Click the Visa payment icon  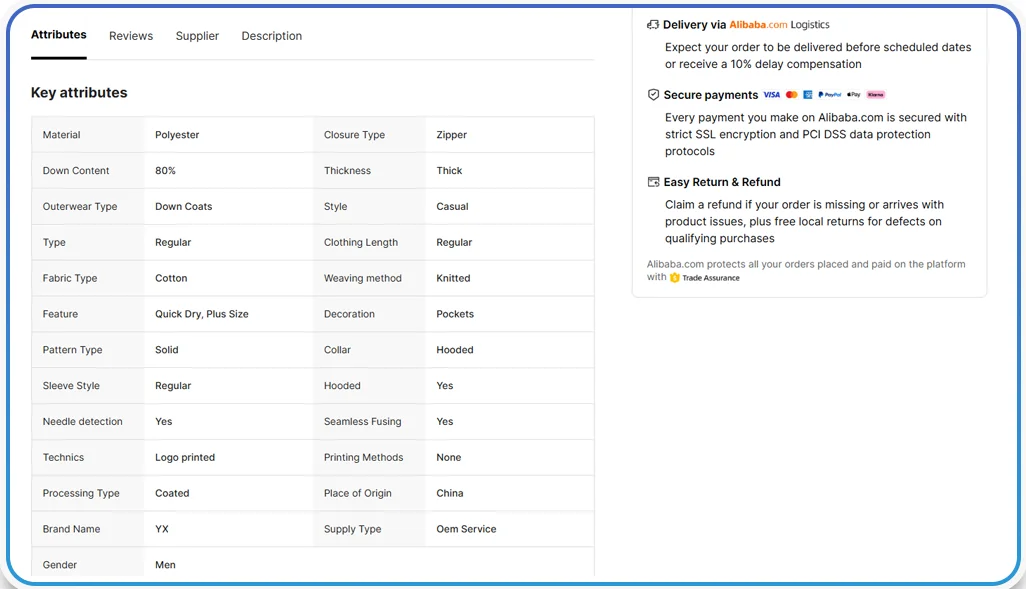tap(771, 95)
